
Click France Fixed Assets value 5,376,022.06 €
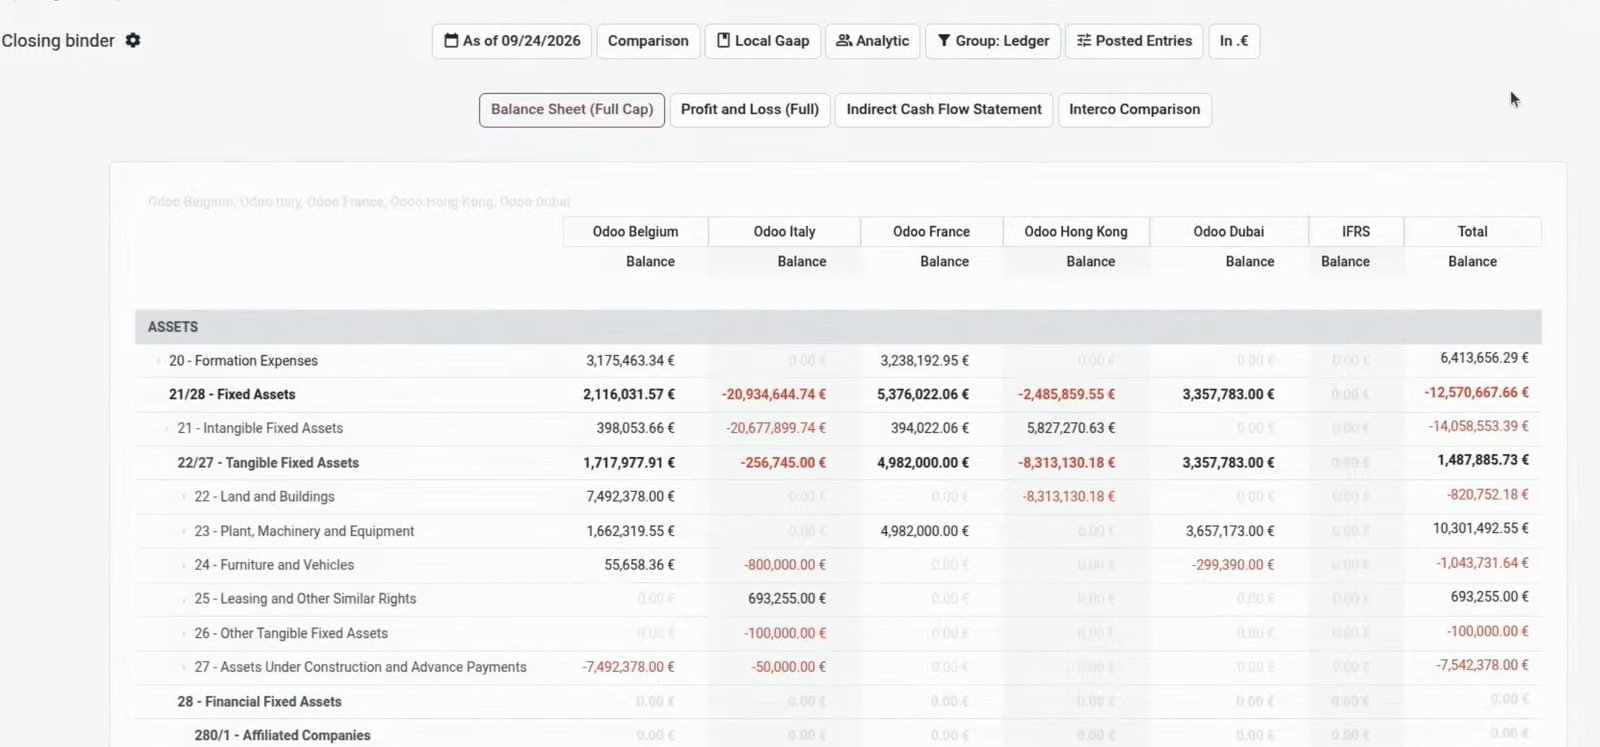click(x=923, y=395)
